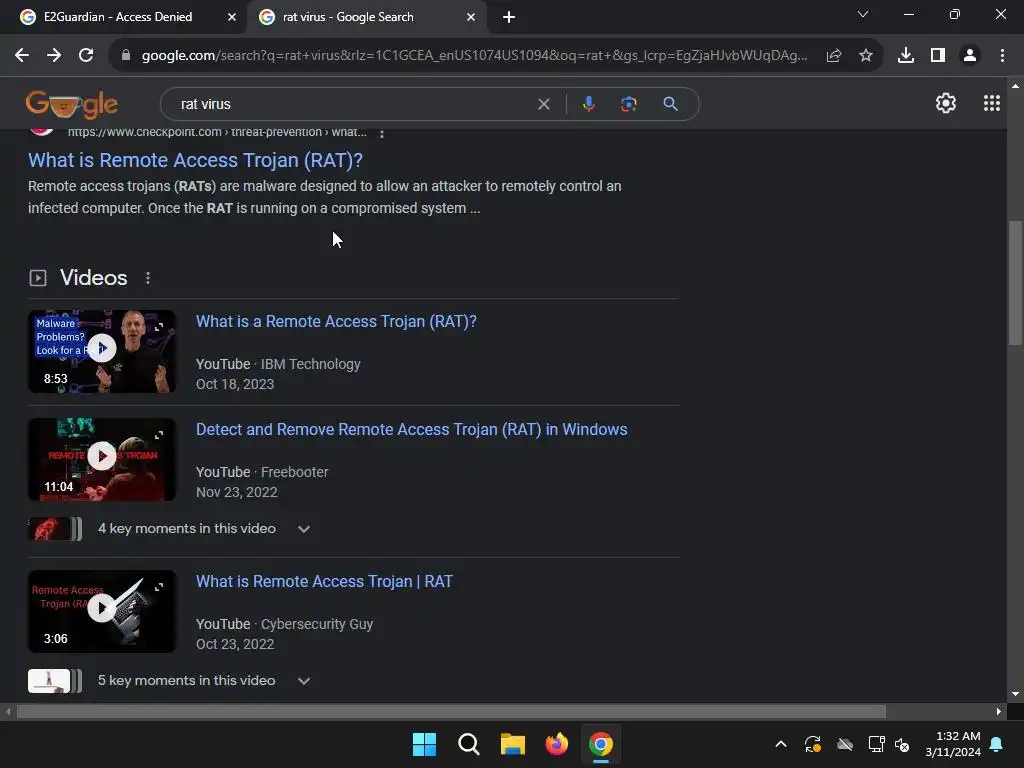Click the network display tray icon
This screenshot has height=768, width=1024.
point(876,744)
